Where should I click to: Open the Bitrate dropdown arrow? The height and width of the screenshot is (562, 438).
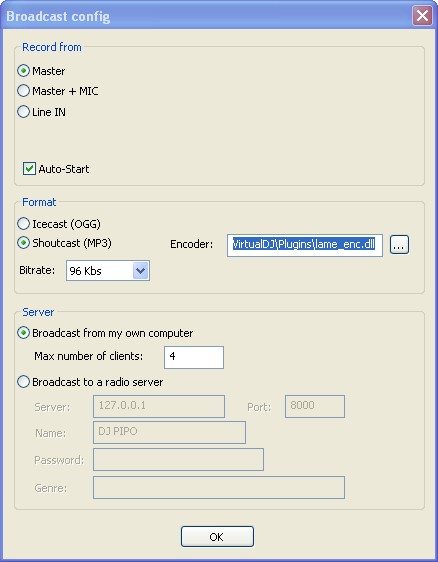point(141,271)
